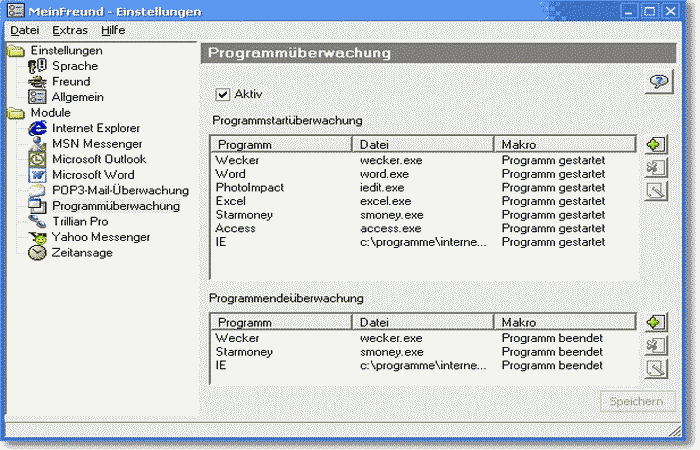The height and width of the screenshot is (450, 700).
Task: Select the MSN Messenger module icon
Action: pyautogui.click(x=37, y=144)
